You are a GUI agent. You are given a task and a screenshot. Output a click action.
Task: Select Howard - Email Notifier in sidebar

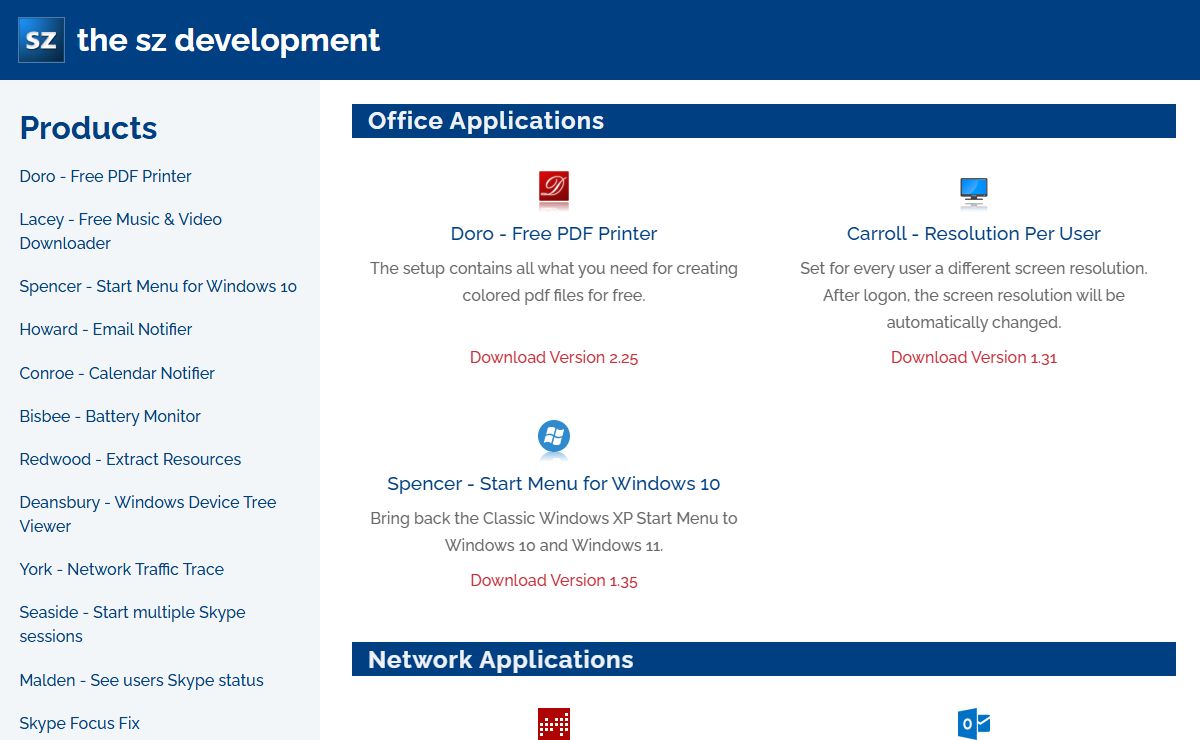[106, 329]
